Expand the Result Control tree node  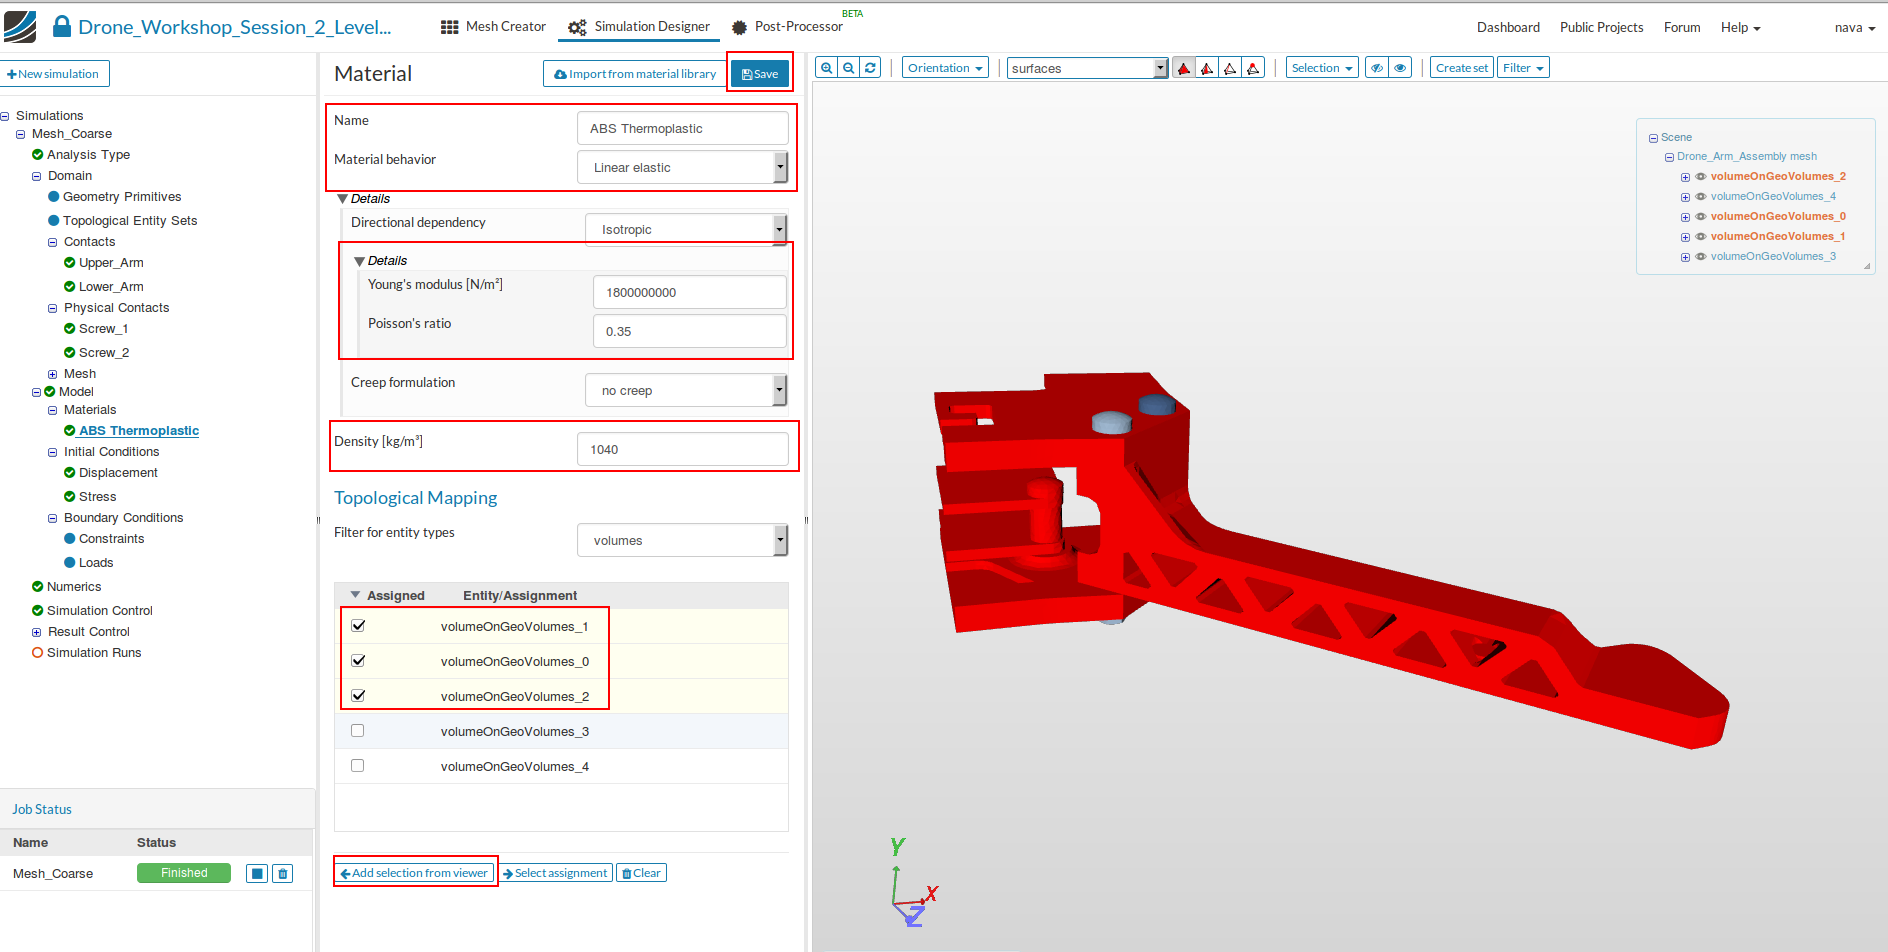tap(37, 632)
